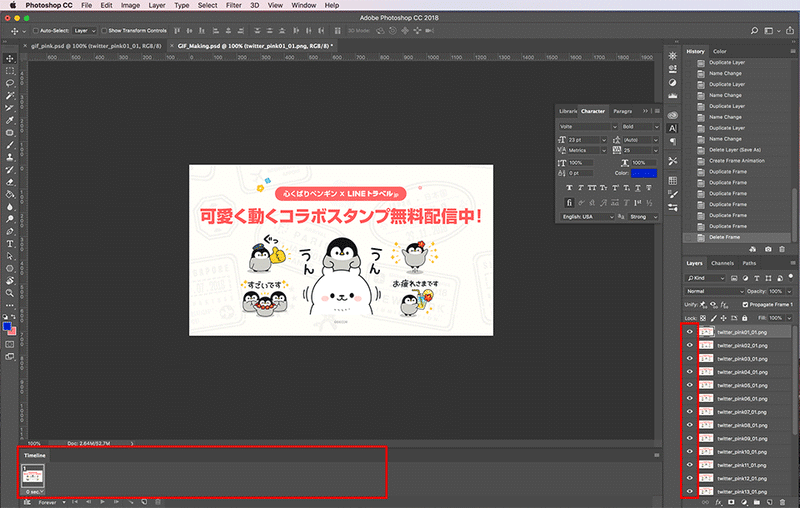Open the Forever looping options dropdown

coord(52,502)
